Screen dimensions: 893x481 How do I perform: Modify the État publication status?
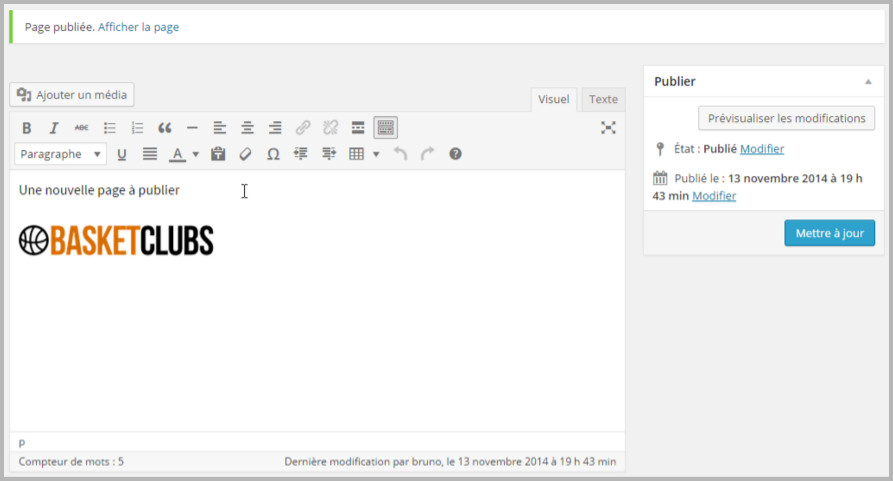tap(762, 149)
